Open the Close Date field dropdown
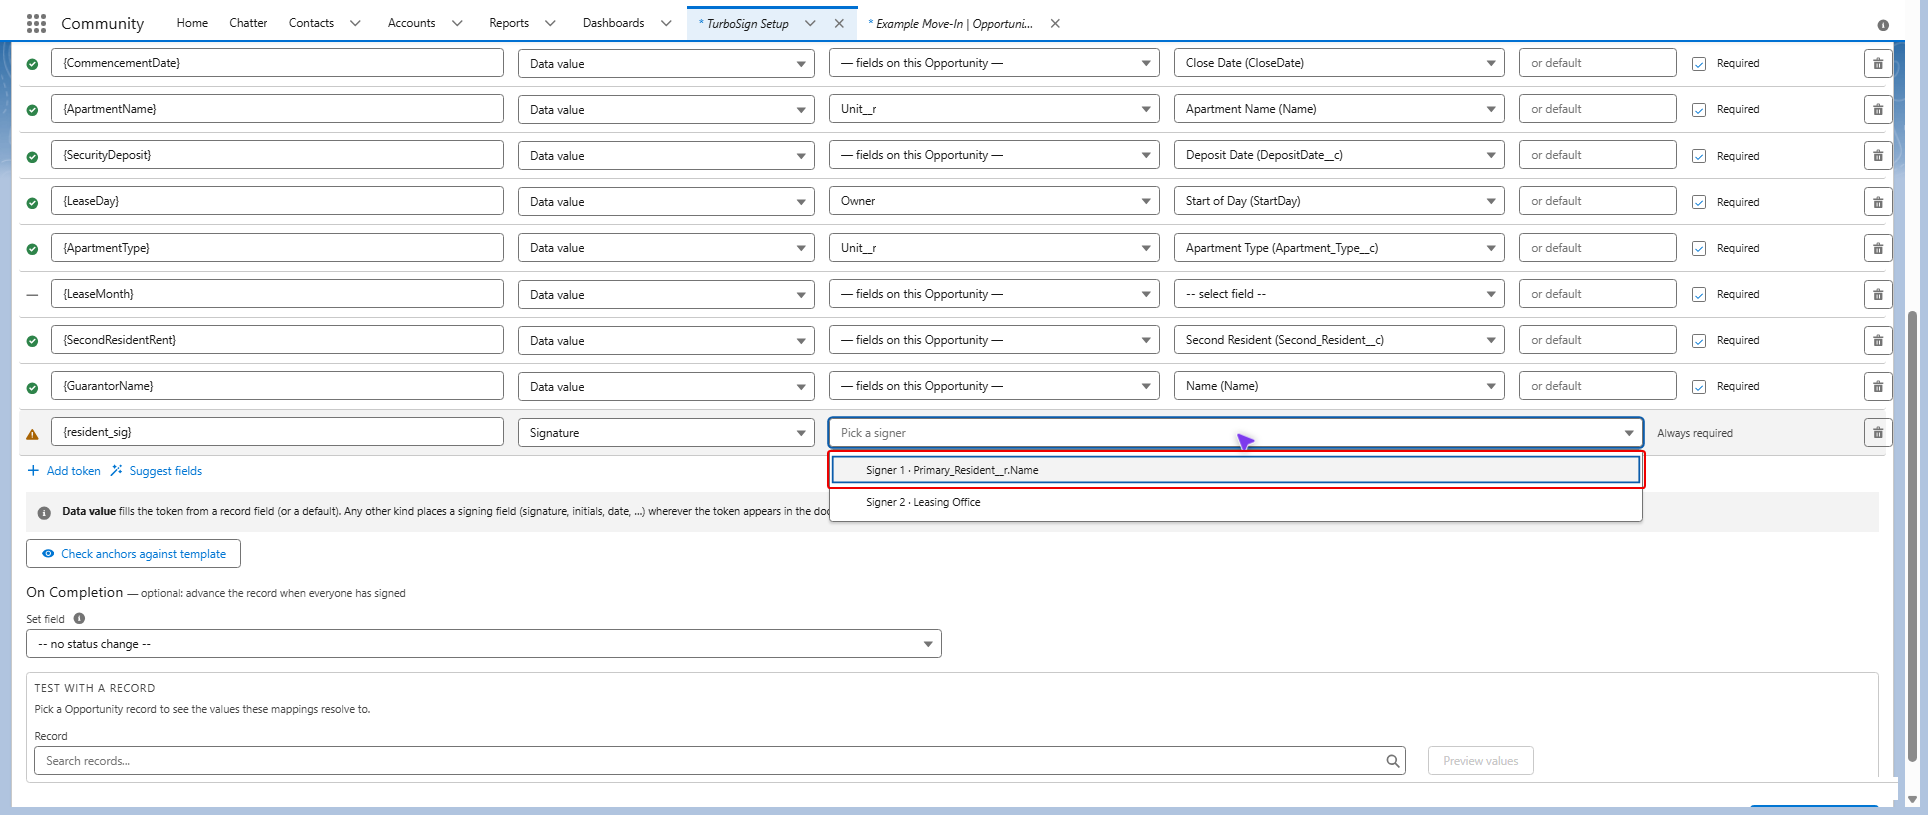Screen dimensions: 1928x815 click(1339, 63)
